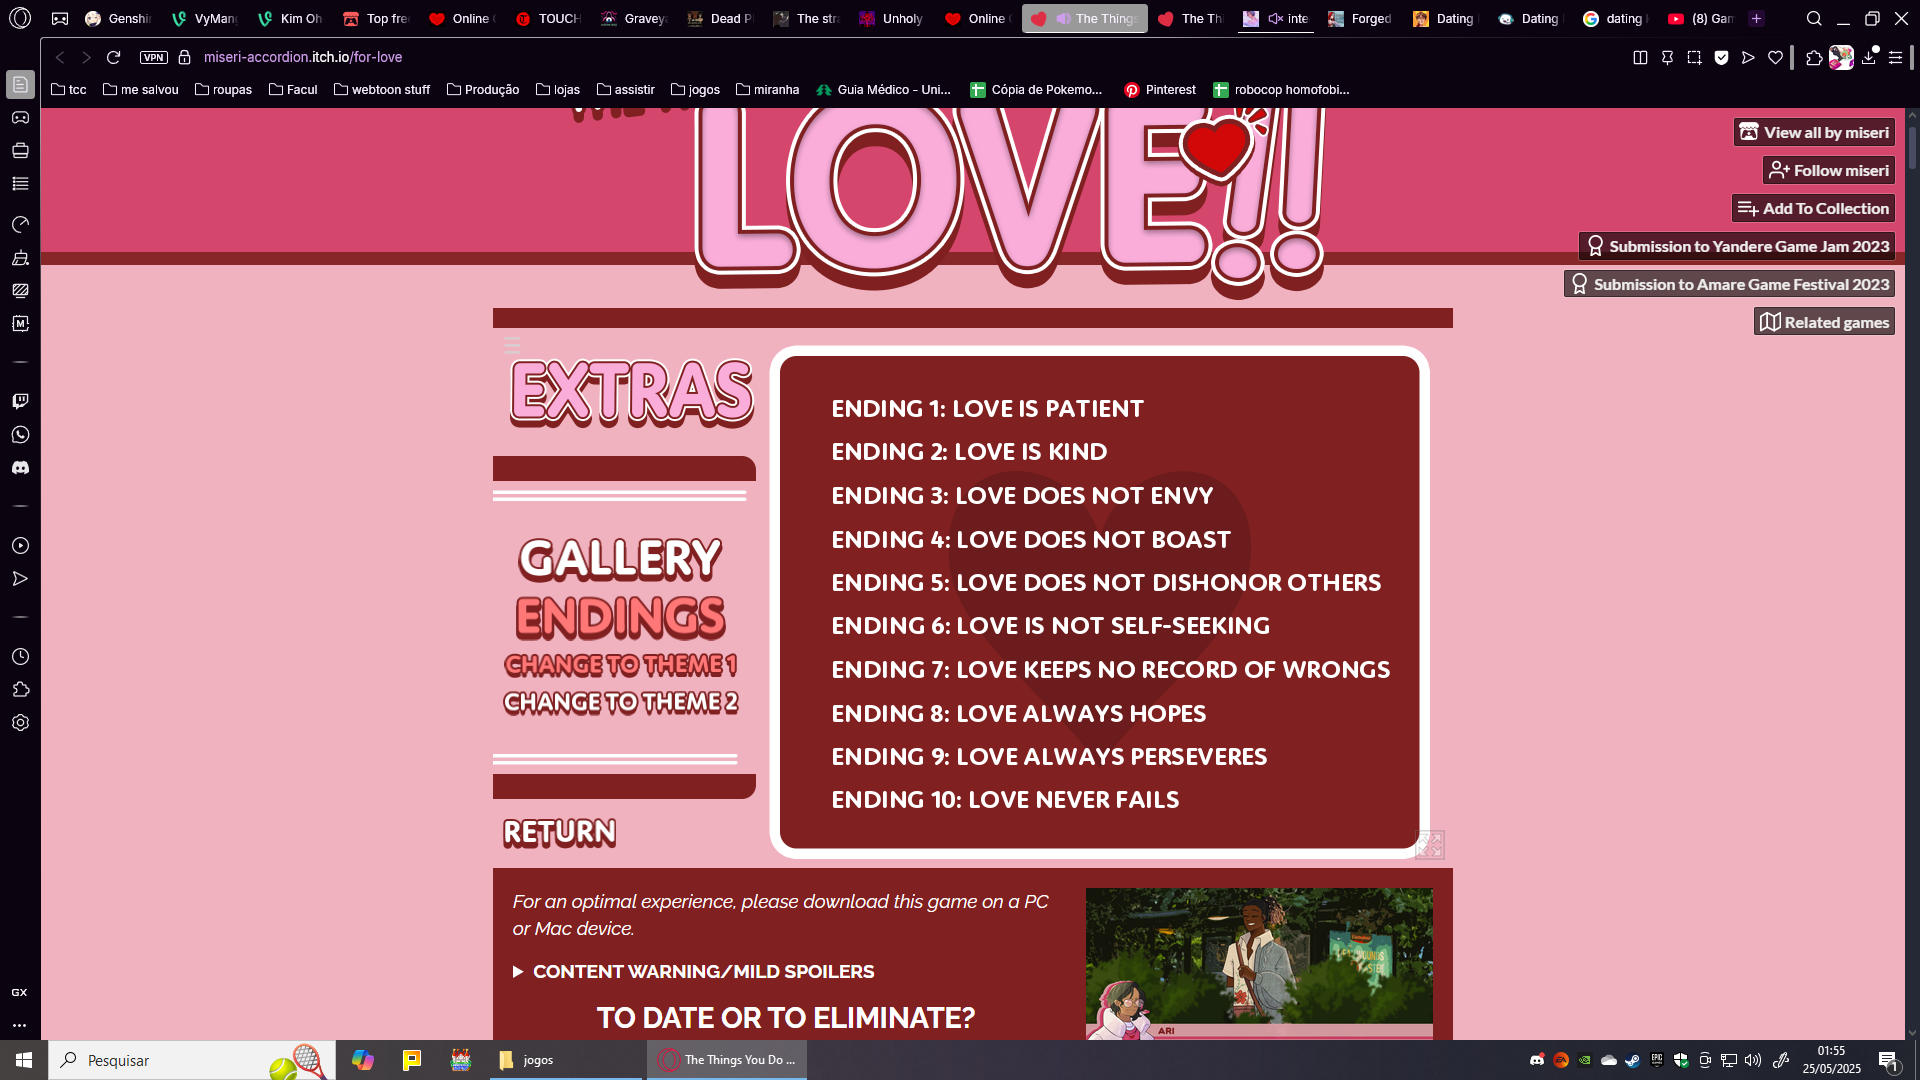Open the 'roupas' bookmarks folder

point(223,89)
